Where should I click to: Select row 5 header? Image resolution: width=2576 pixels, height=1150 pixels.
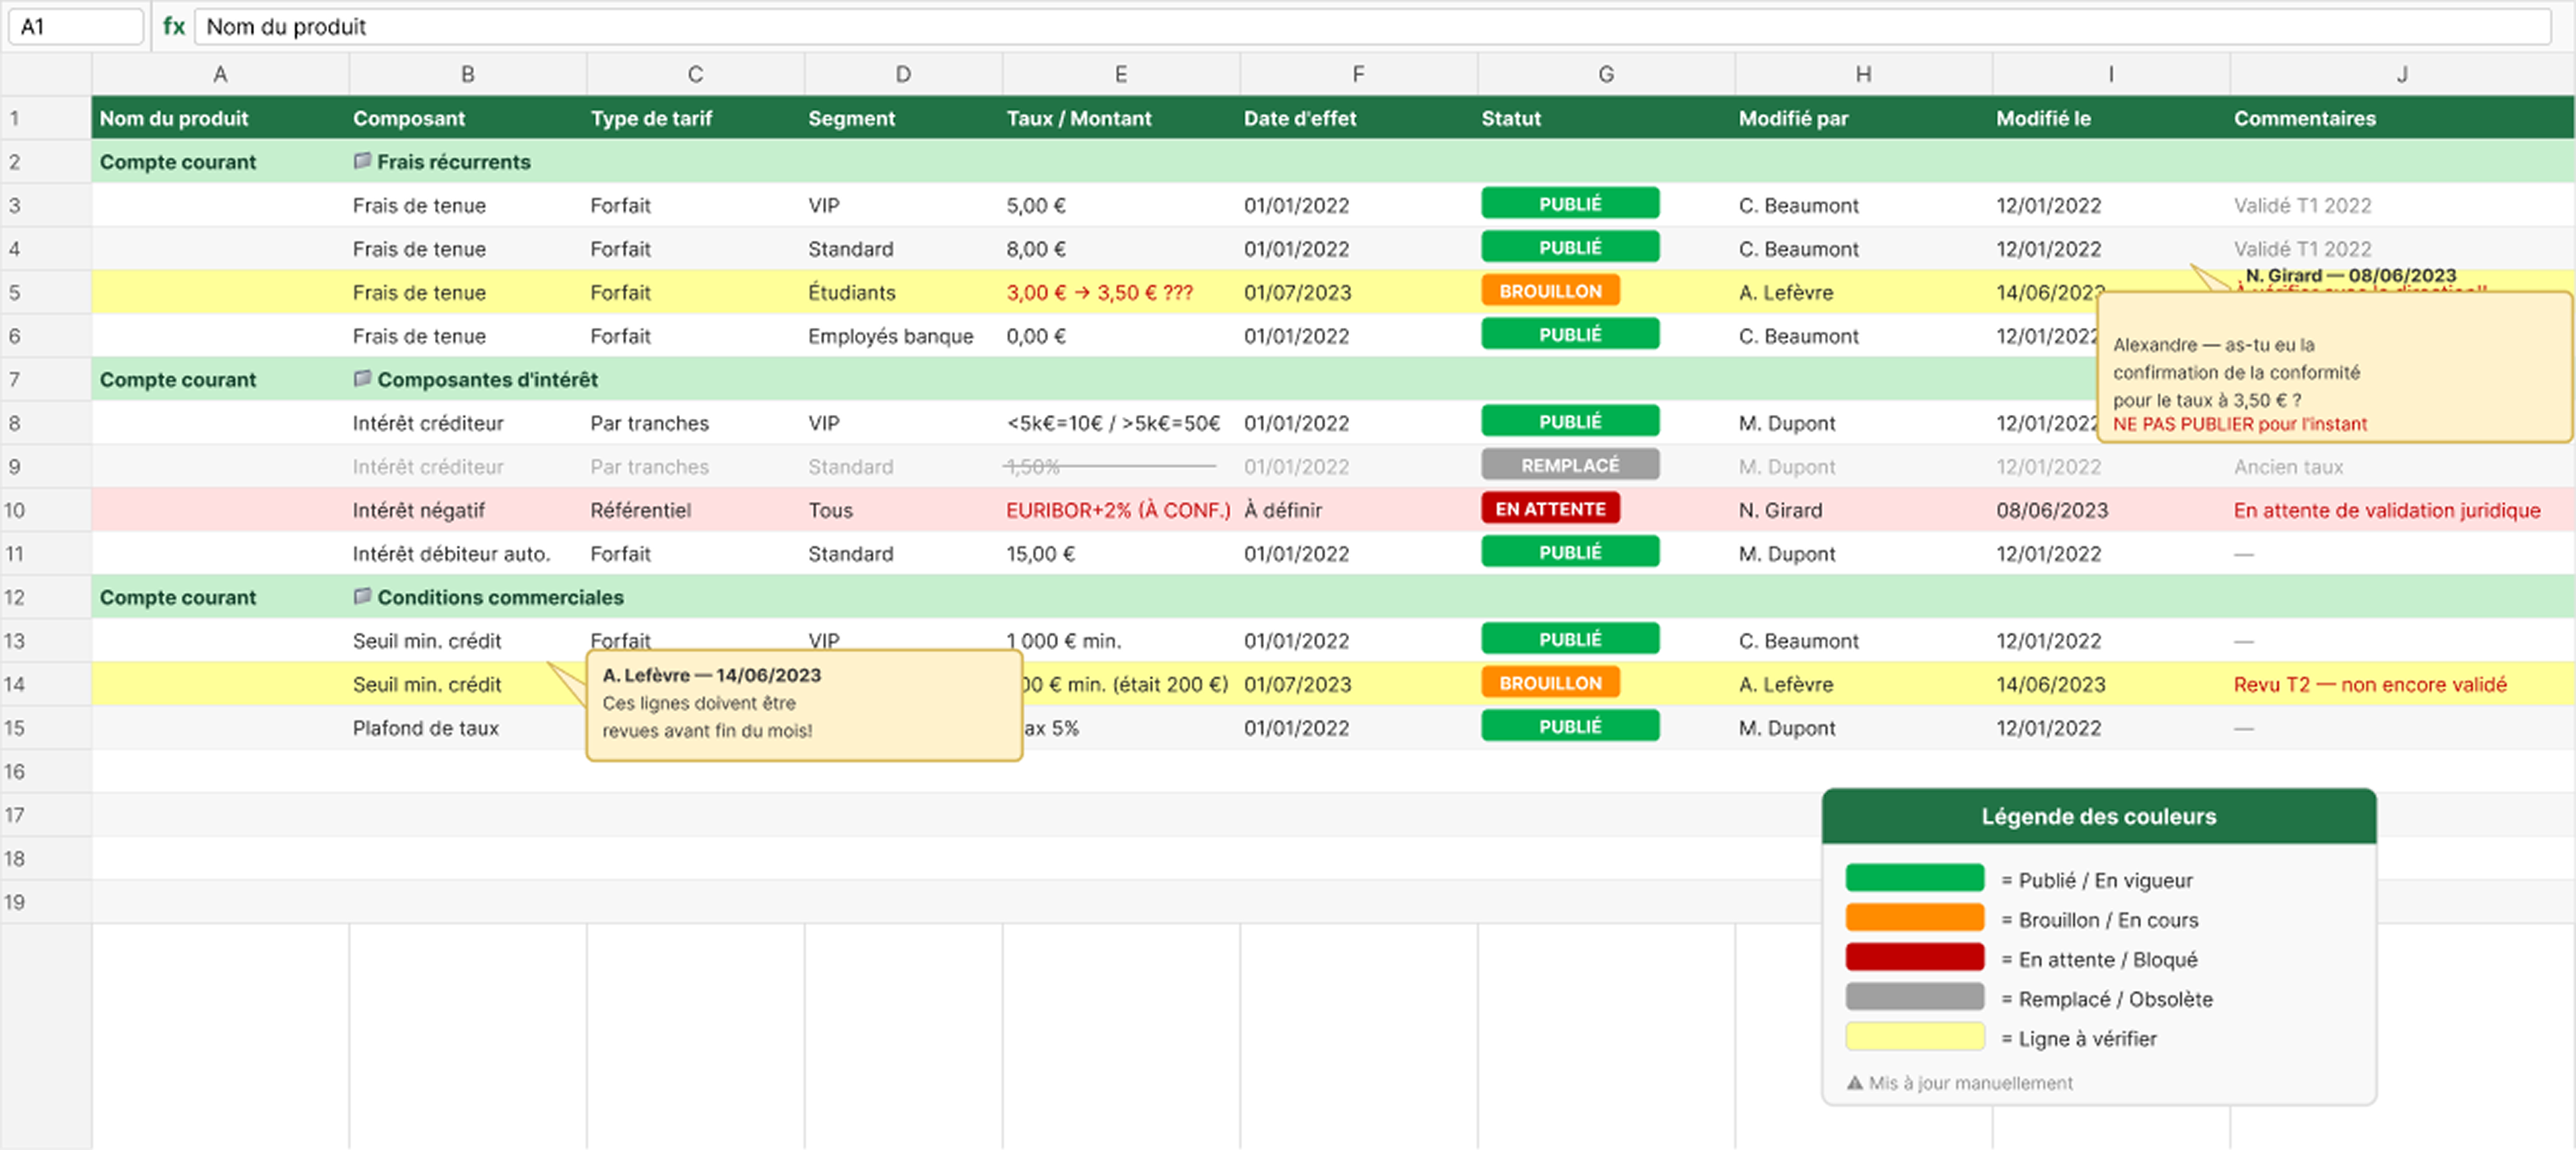(x=45, y=292)
